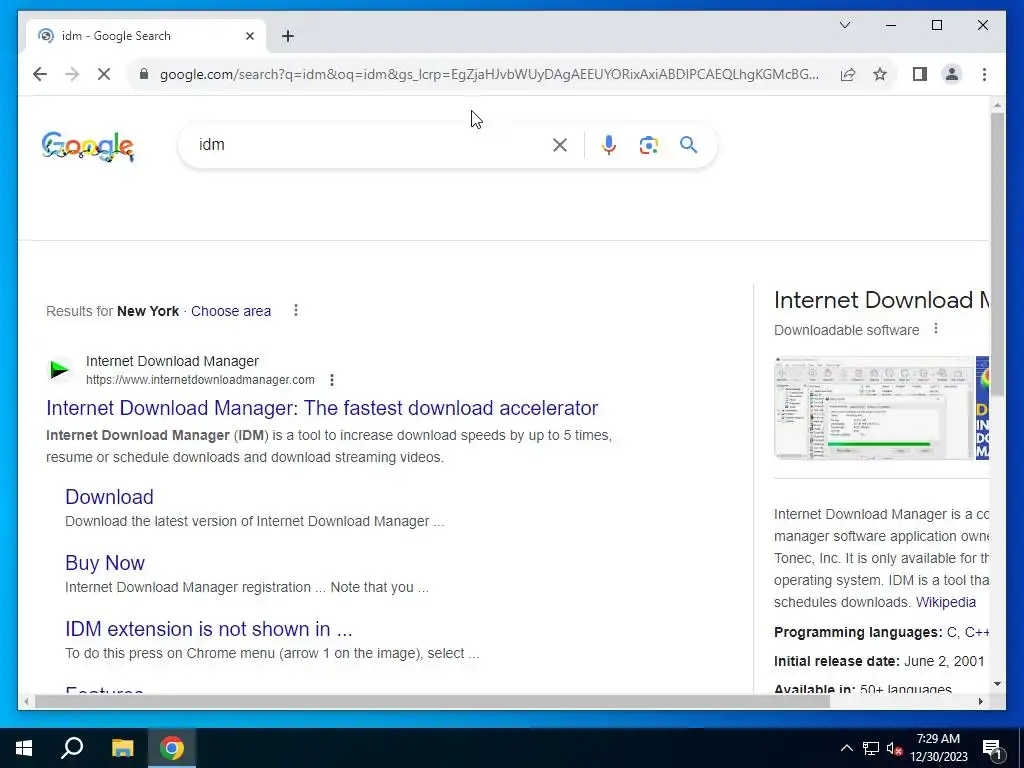View site info via the lock icon
Image resolution: width=1024 pixels, height=768 pixels.
point(144,74)
